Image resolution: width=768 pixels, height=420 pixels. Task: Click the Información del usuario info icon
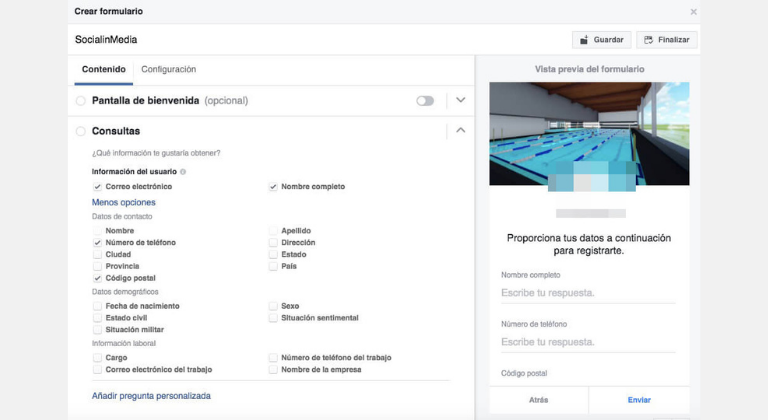pyautogui.click(x=183, y=172)
